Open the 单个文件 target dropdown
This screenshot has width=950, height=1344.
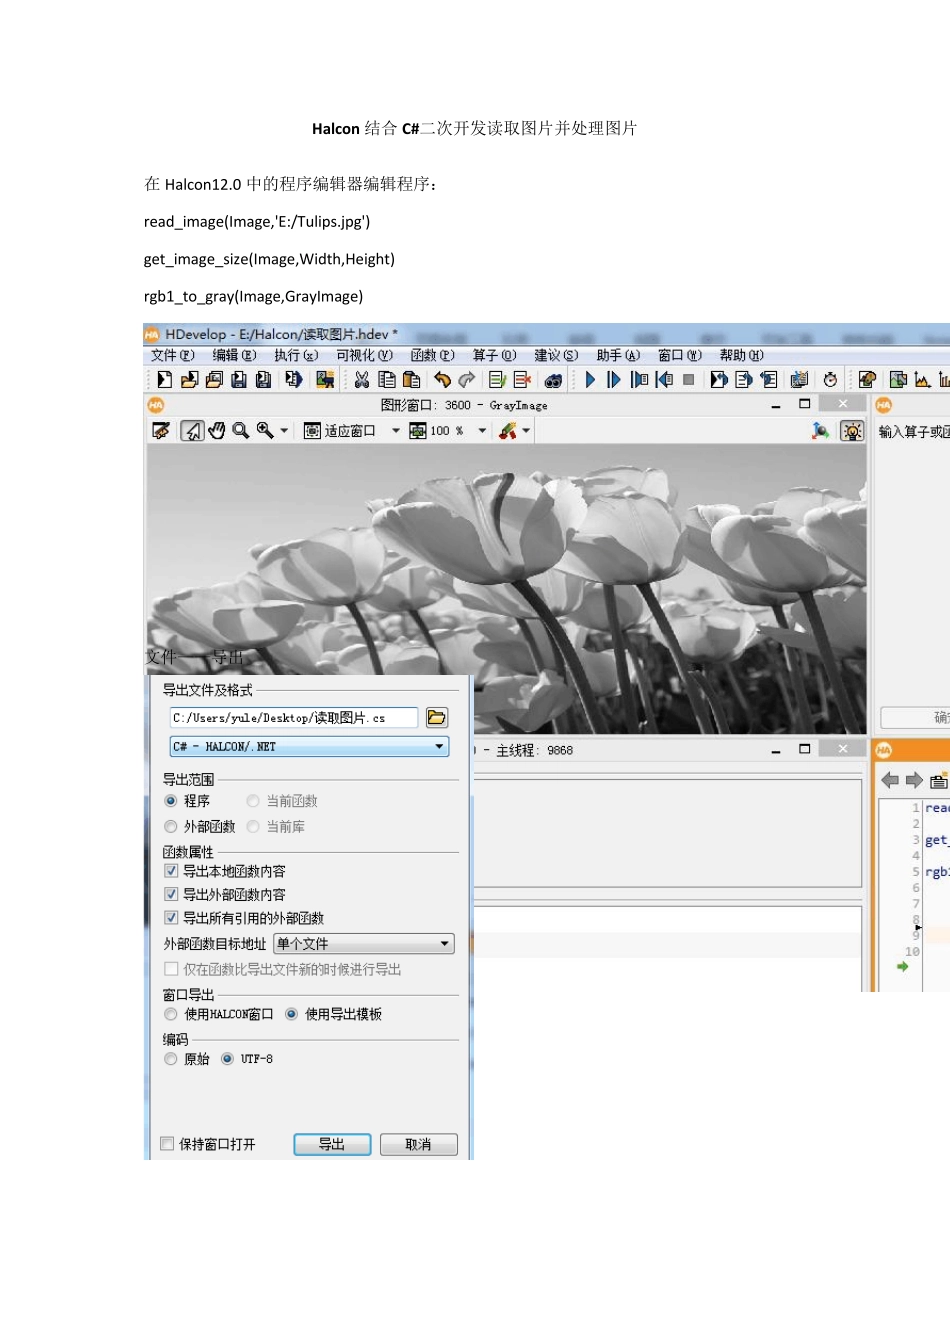364,944
